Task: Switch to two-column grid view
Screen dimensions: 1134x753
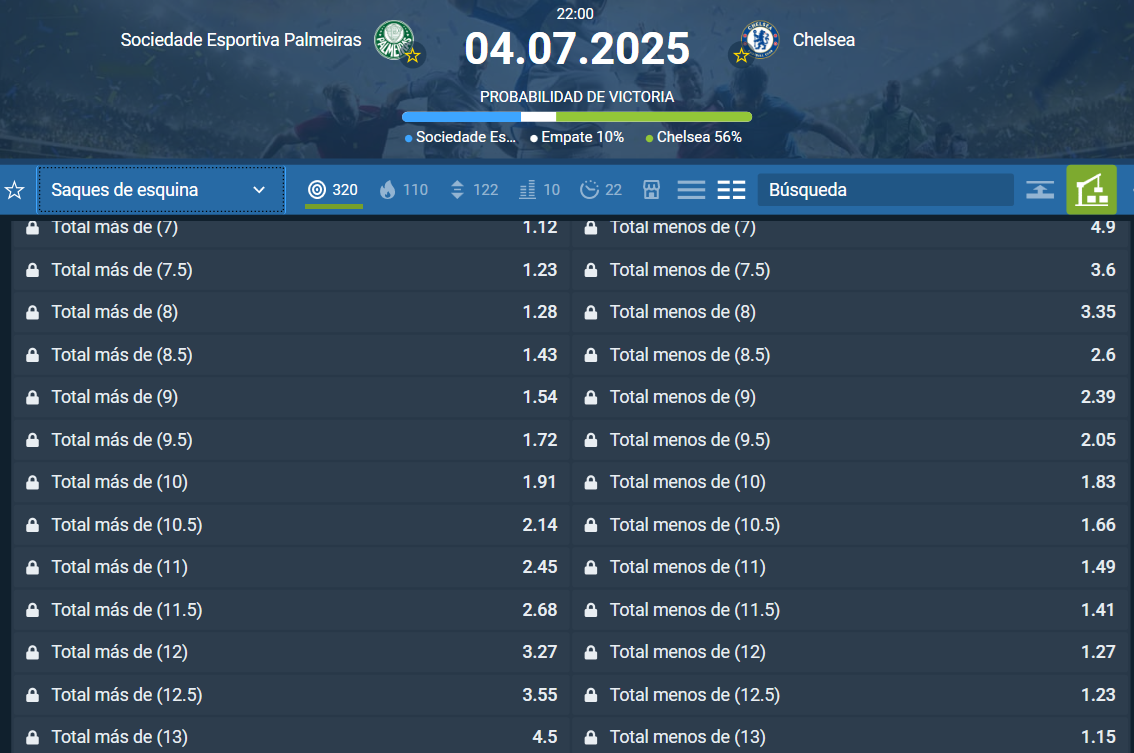Action: click(731, 190)
